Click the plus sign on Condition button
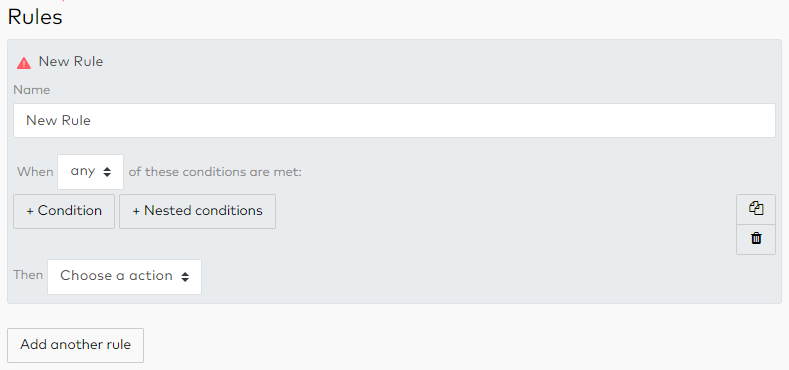 click(30, 211)
